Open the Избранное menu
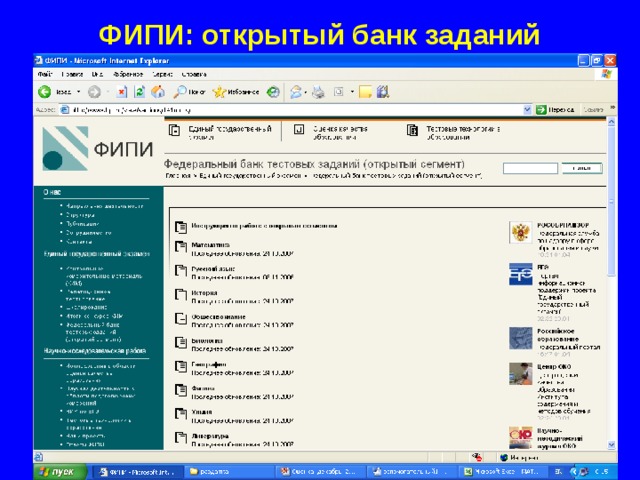 (128, 74)
